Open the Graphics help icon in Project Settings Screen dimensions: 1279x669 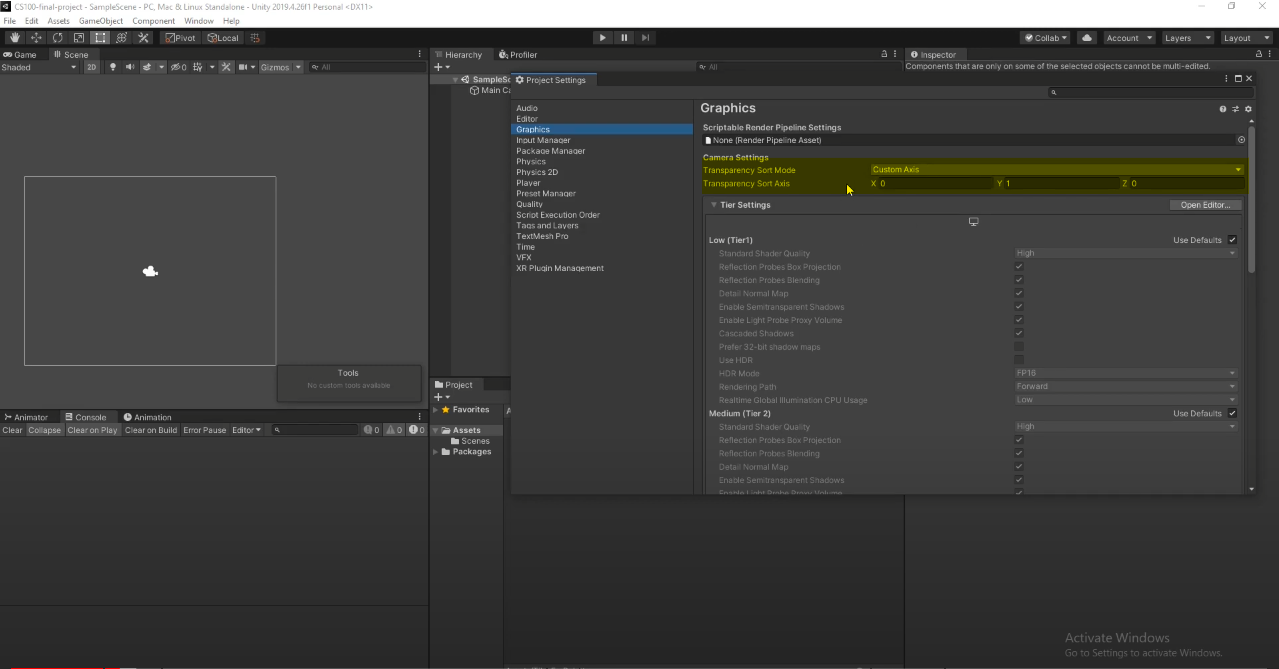(1222, 109)
